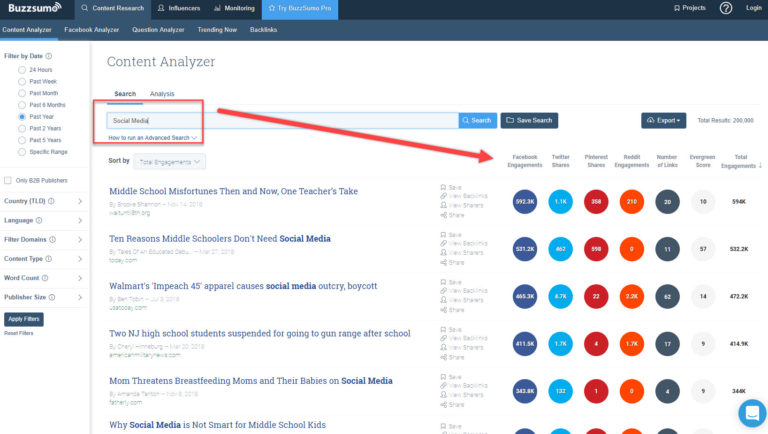Switch to the Analysis tab
The image size is (768, 434).
162,94
